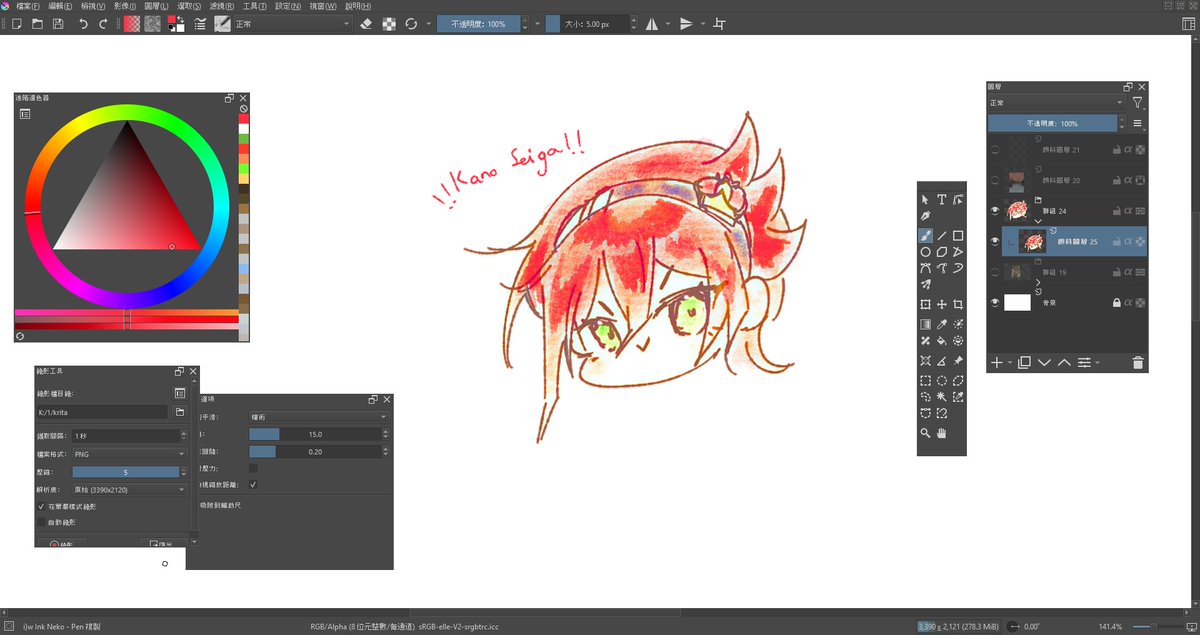Select the Ellipse shape tool

coord(925,253)
